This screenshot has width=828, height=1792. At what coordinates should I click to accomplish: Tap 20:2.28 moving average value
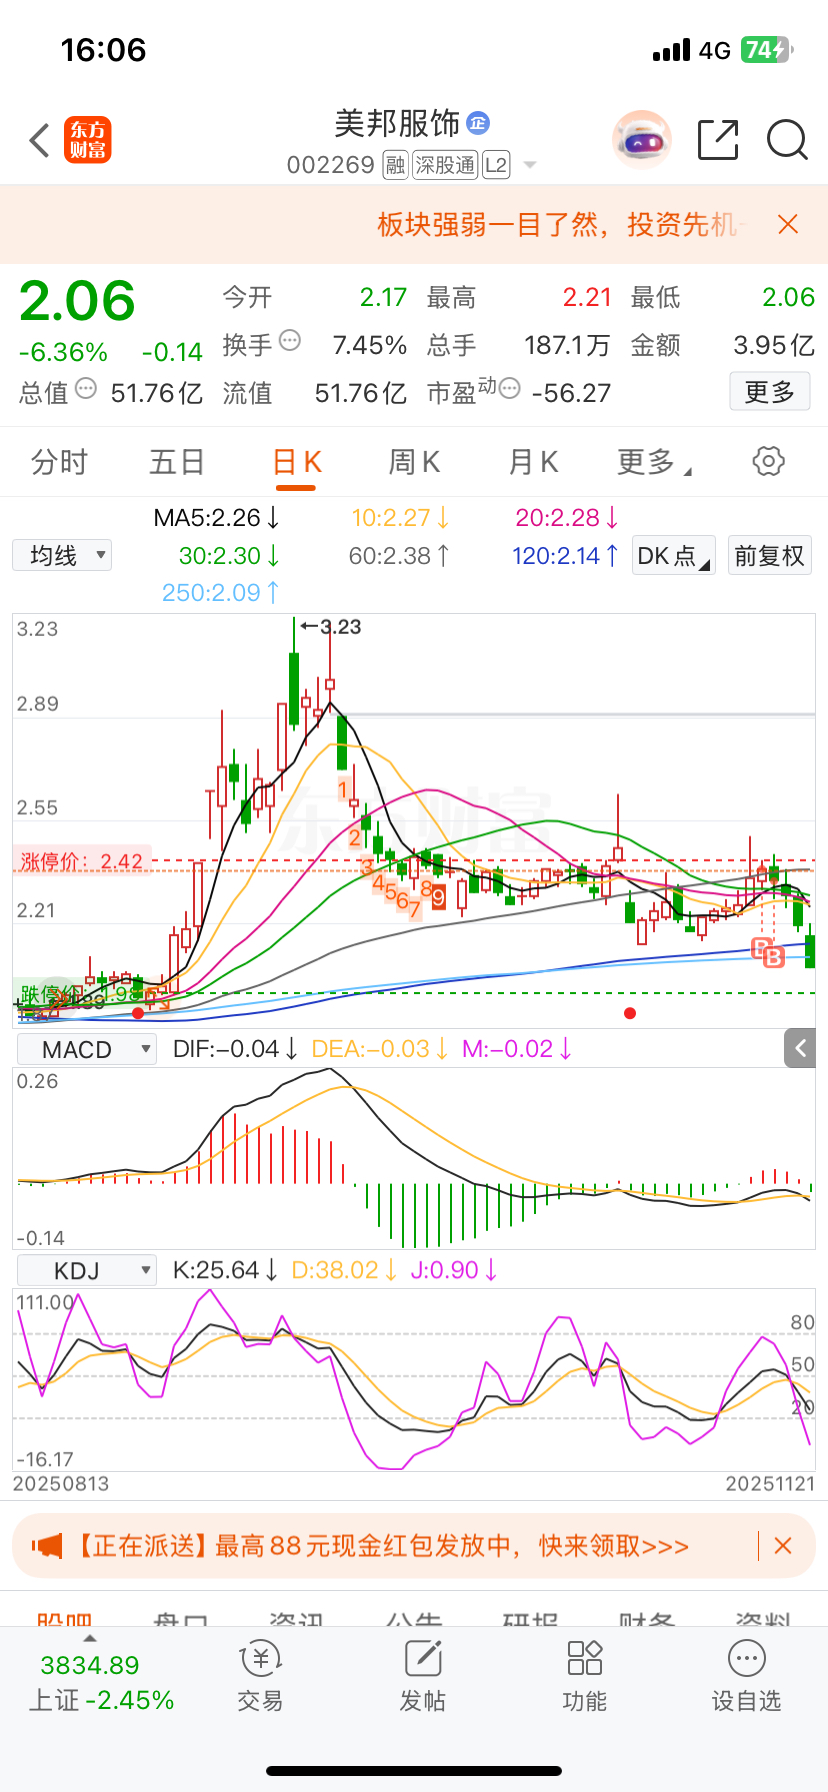[567, 518]
